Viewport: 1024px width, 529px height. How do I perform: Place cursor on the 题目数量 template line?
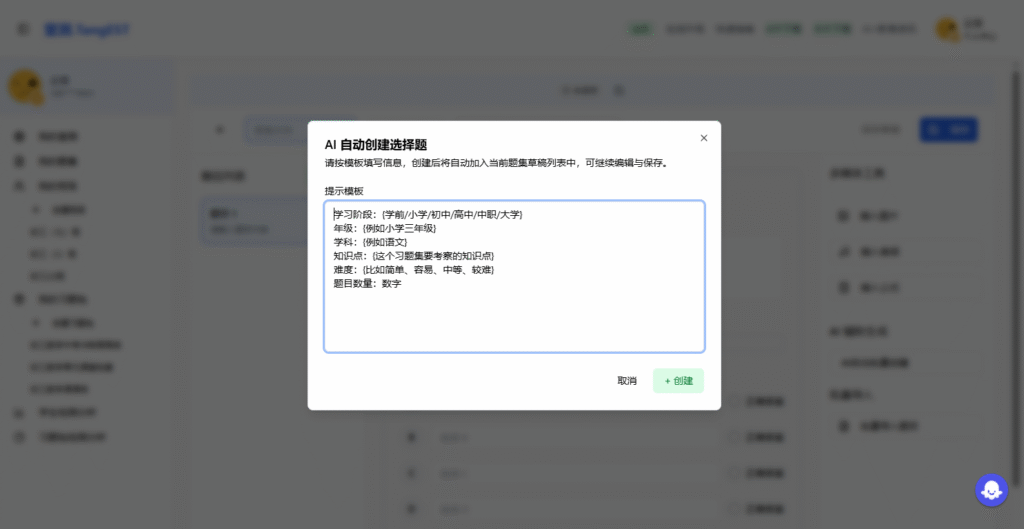368,284
